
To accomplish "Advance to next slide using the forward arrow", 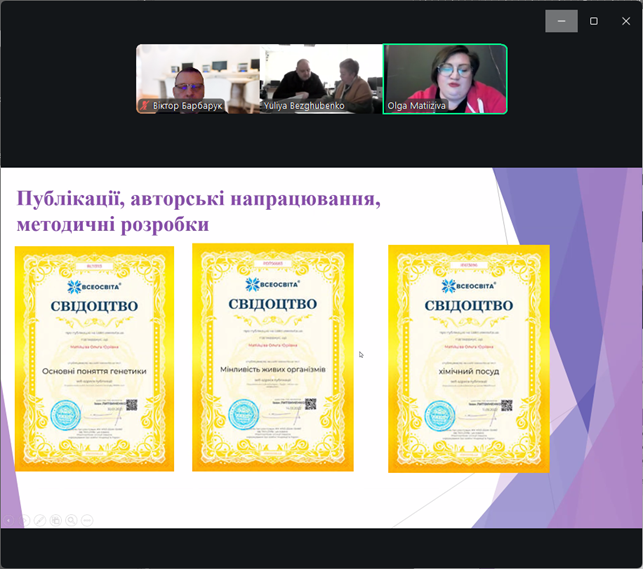I will tap(24, 521).
